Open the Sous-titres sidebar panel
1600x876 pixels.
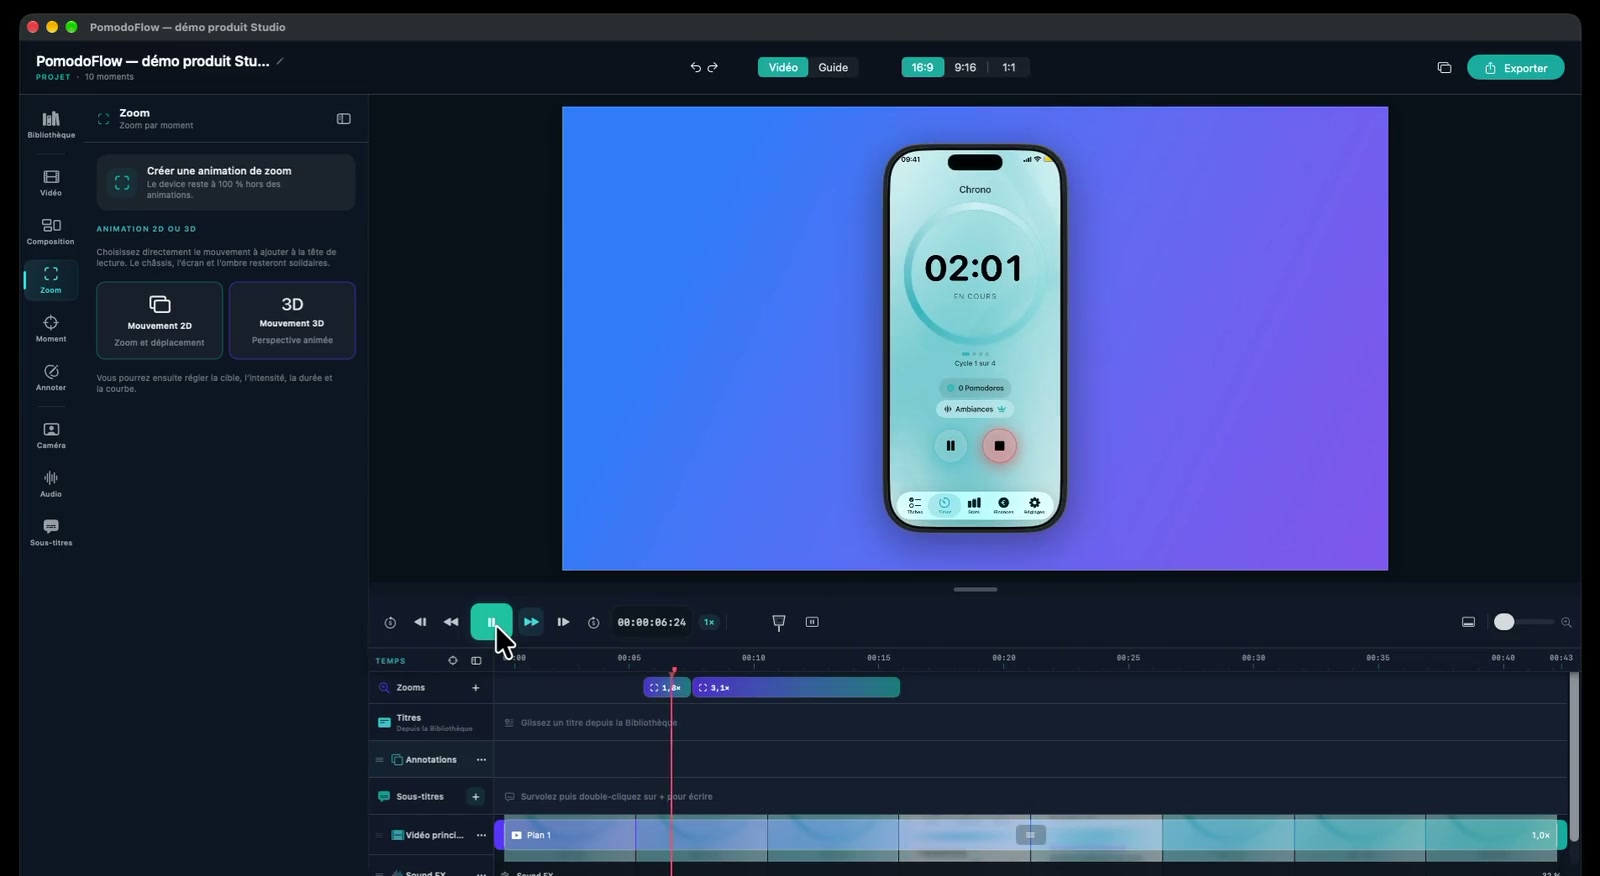click(x=51, y=532)
